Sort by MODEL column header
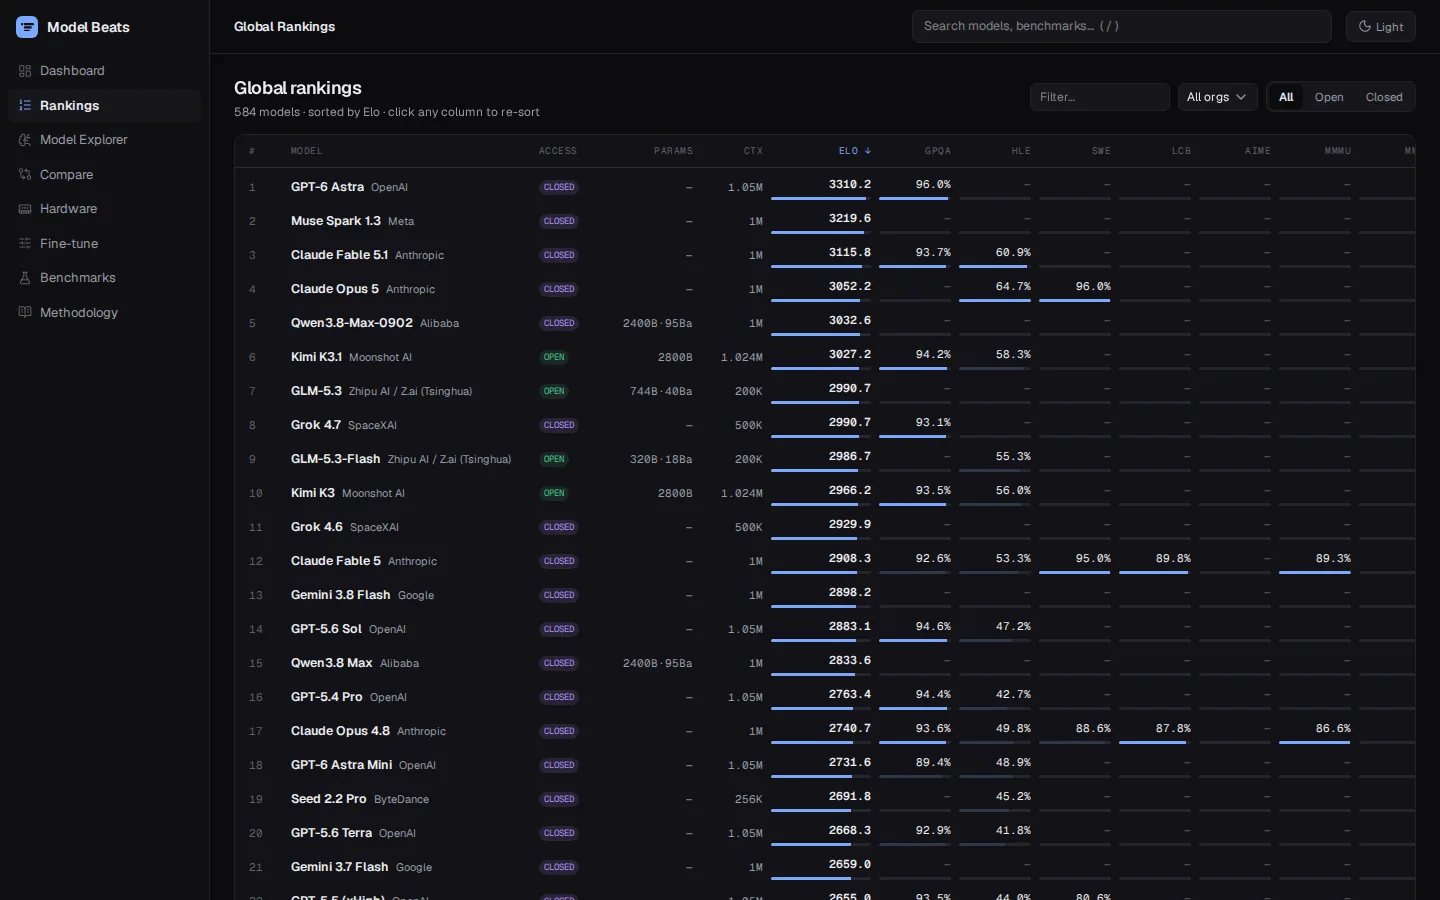 [306, 151]
